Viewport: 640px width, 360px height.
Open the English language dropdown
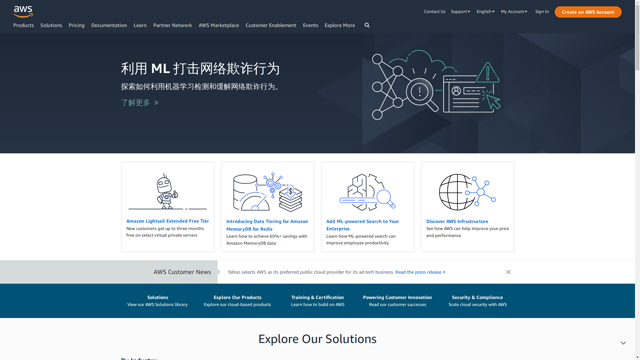(x=485, y=12)
